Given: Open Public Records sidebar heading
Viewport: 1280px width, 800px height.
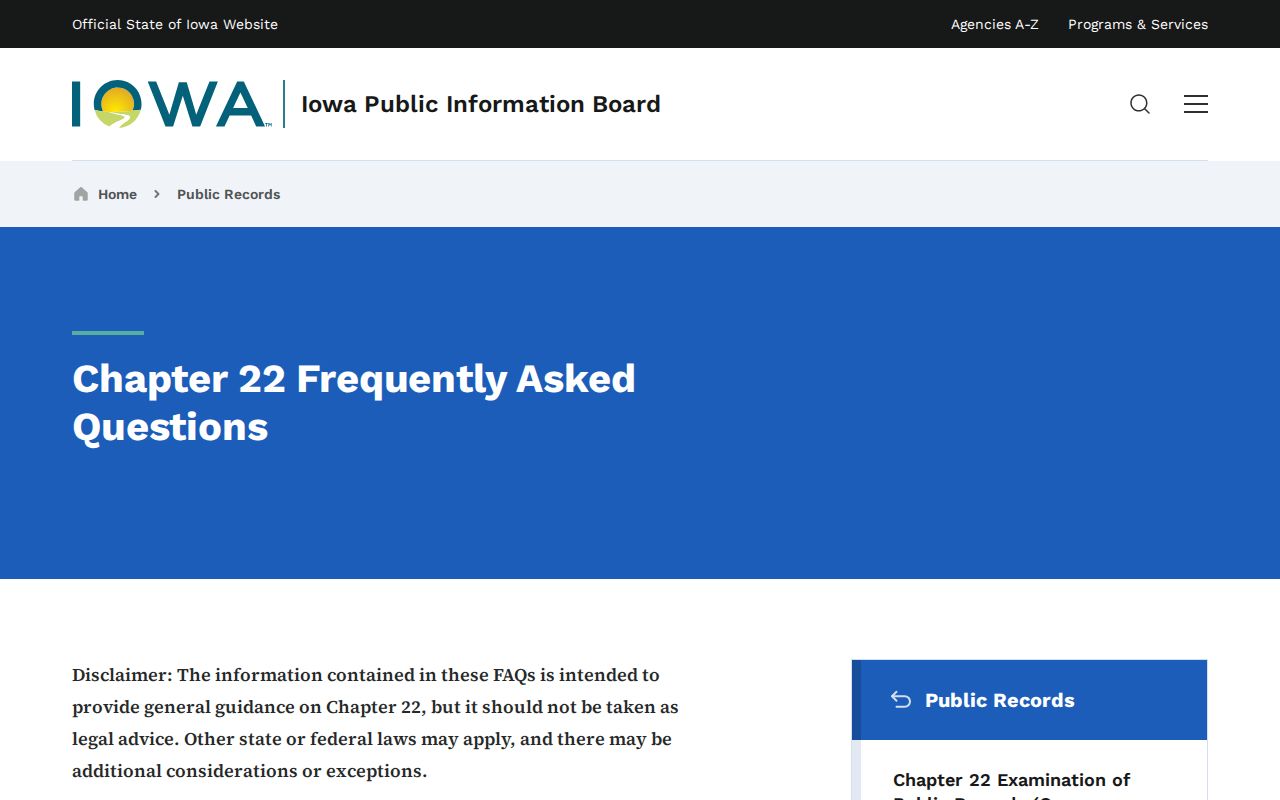Looking at the screenshot, I should pyautogui.click(x=1000, y=700).
